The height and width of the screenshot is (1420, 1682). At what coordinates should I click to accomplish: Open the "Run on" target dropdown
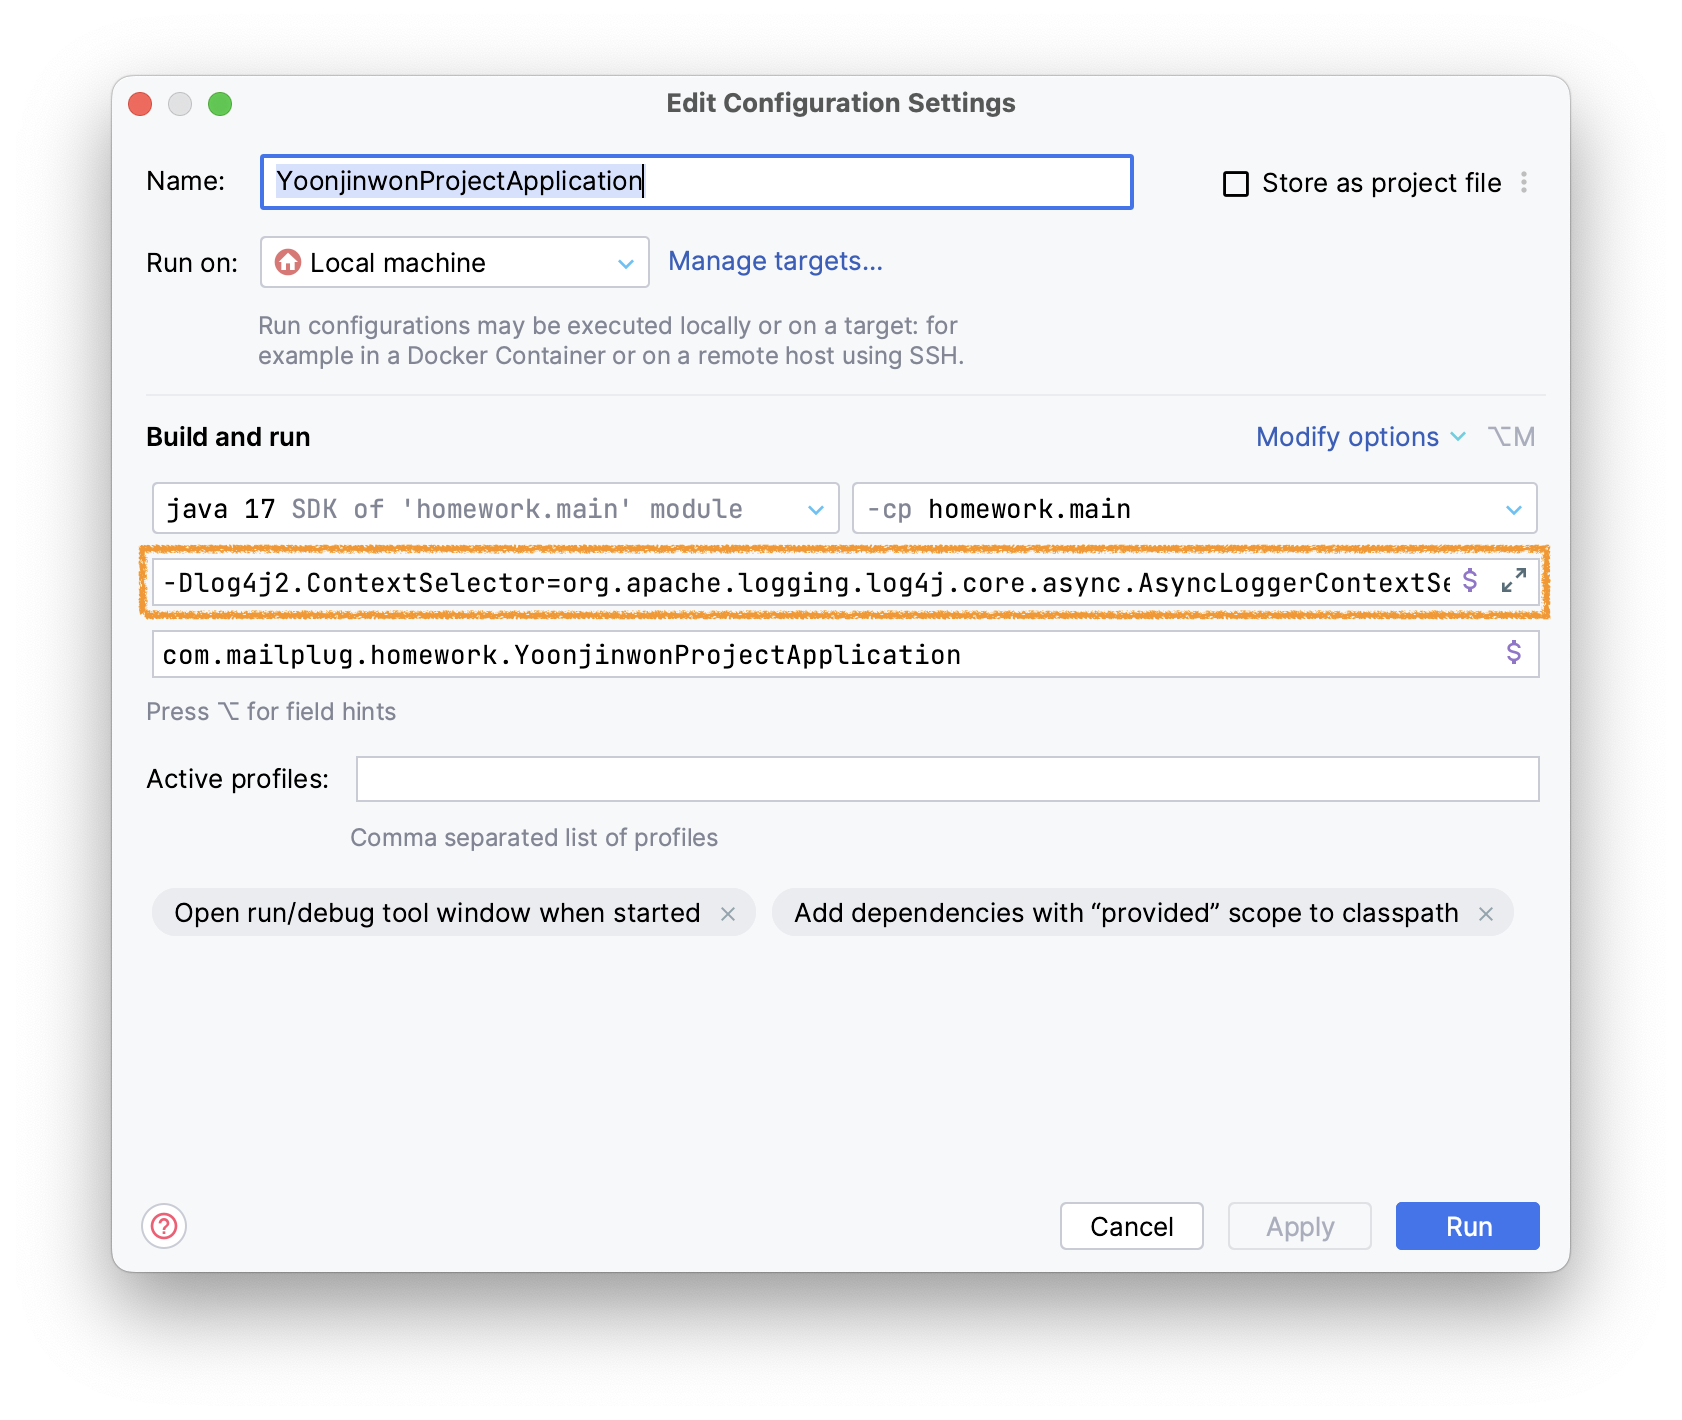pyautogui.click(x=626, y=262)
